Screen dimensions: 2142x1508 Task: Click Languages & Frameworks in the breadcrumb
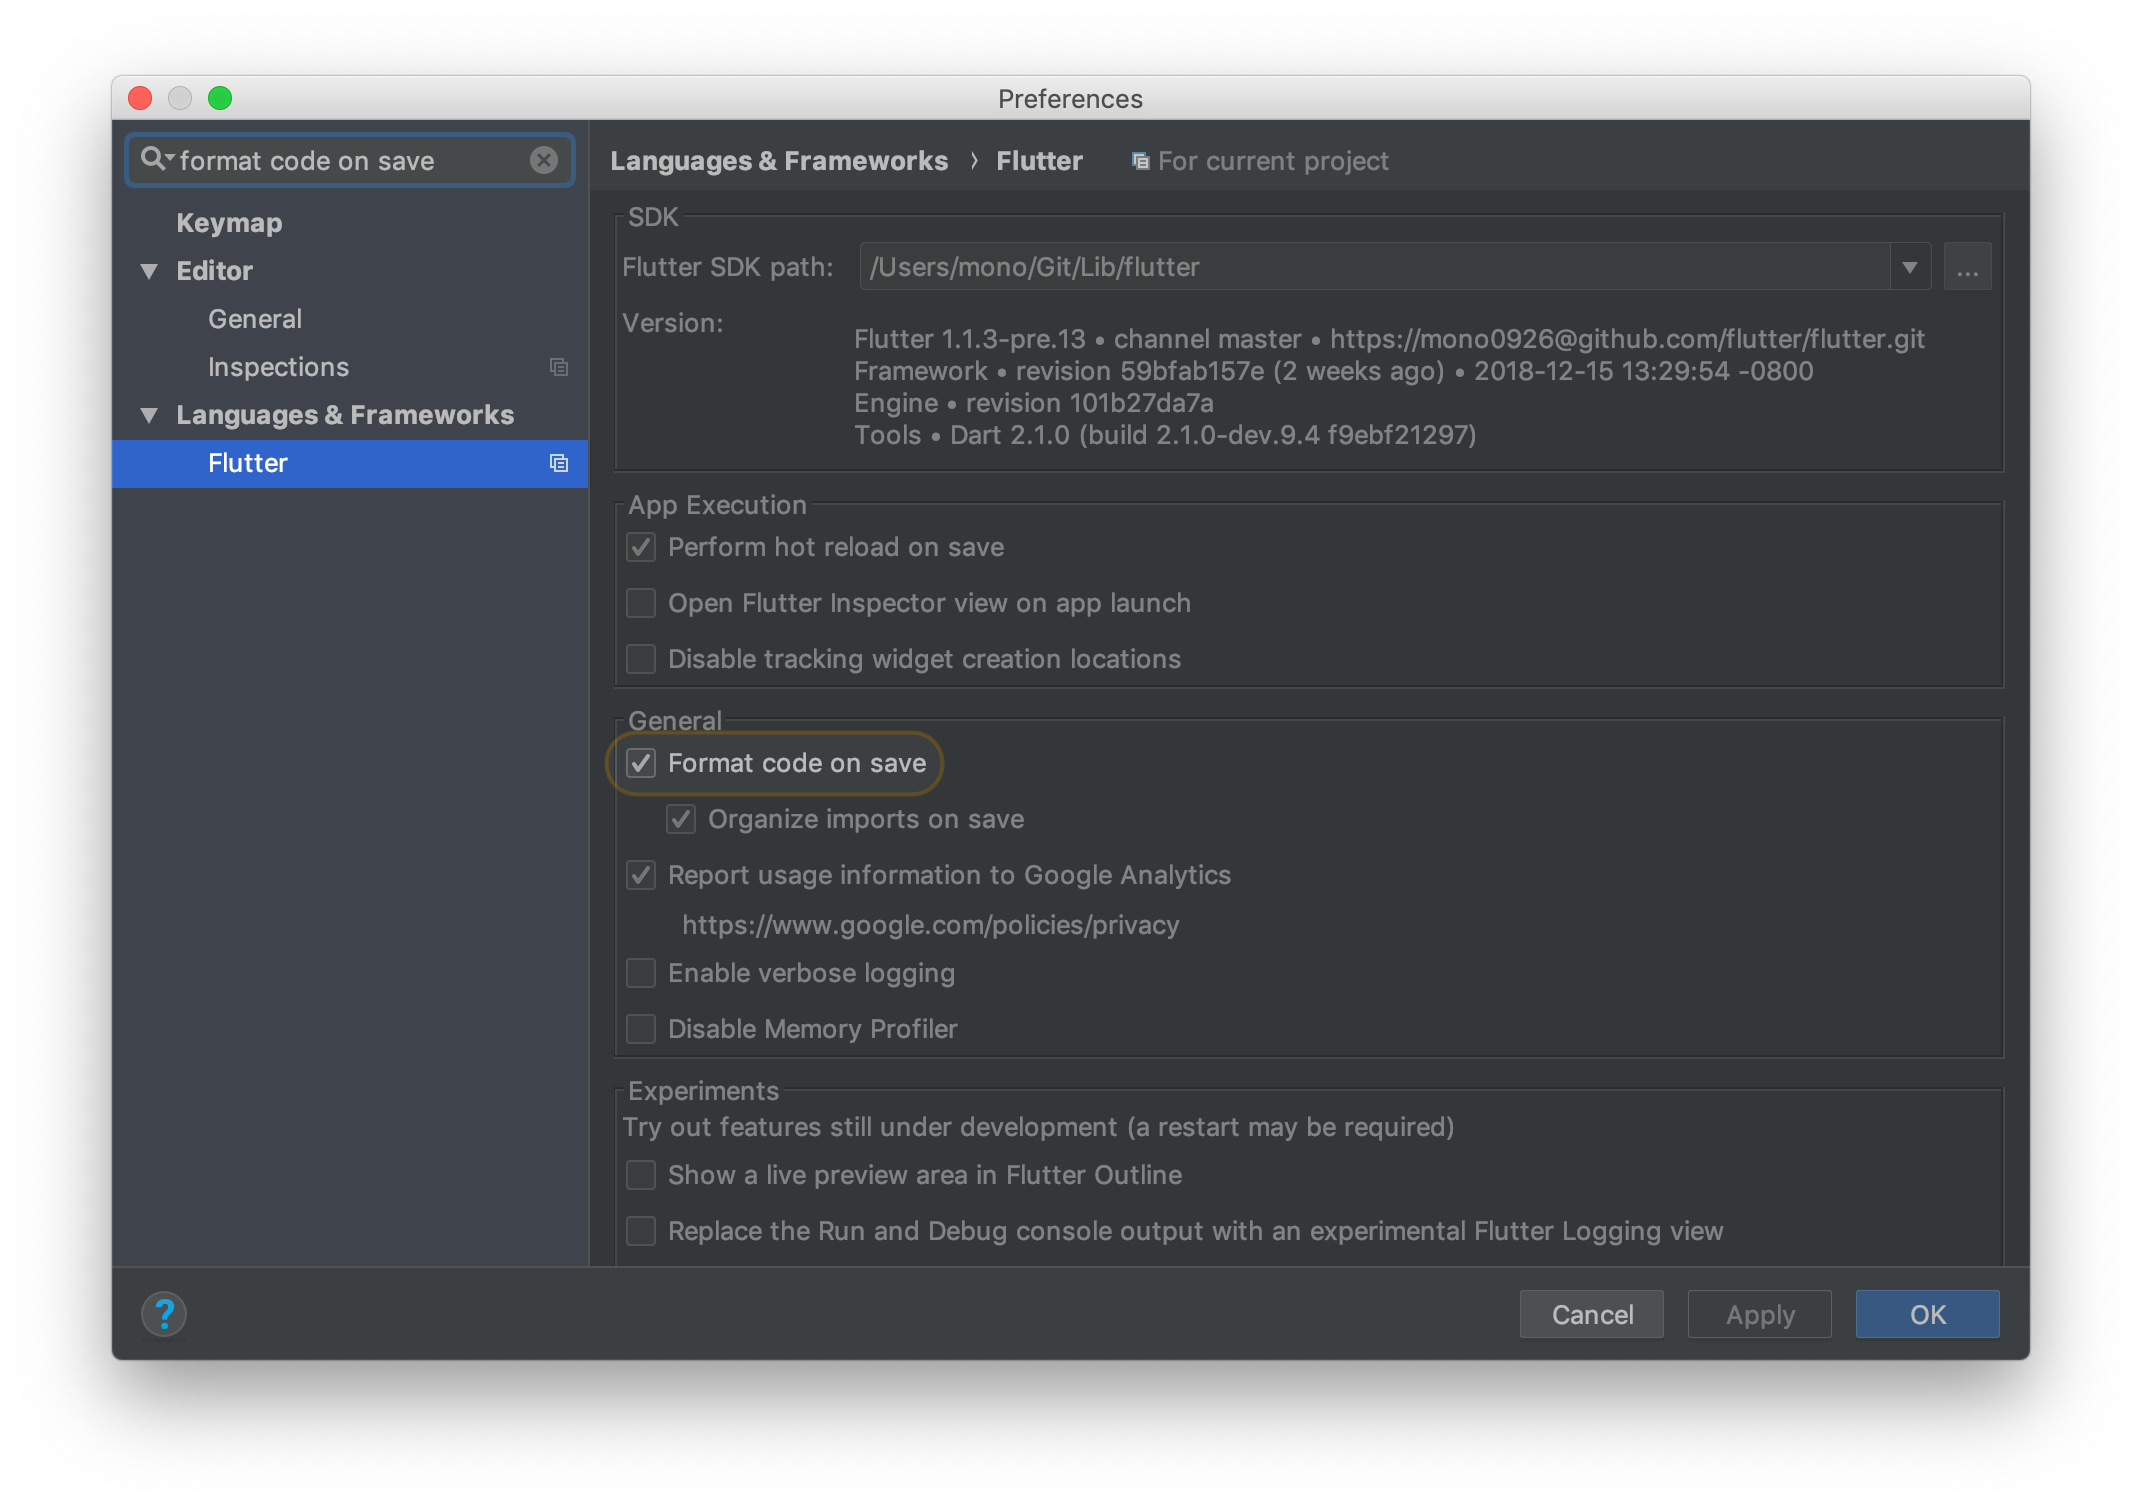coord(779,161)
